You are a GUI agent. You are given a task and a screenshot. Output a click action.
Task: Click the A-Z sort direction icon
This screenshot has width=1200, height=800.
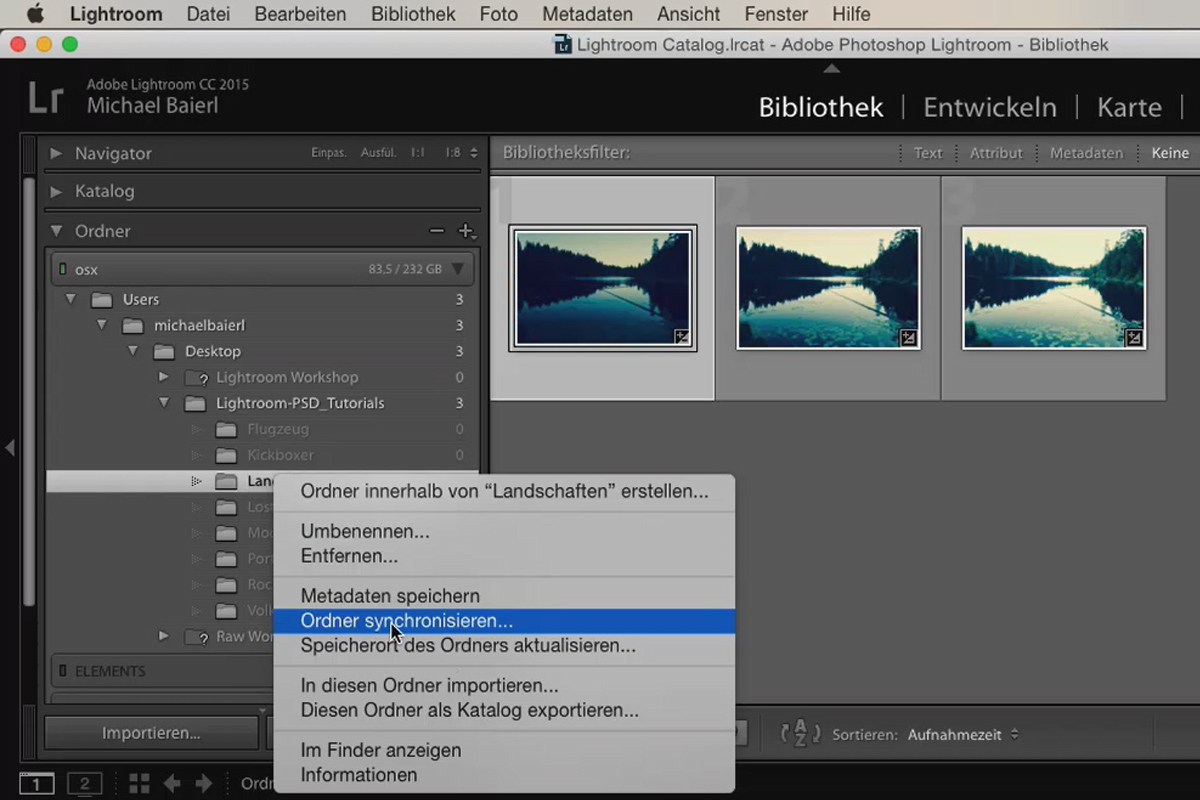800,734
